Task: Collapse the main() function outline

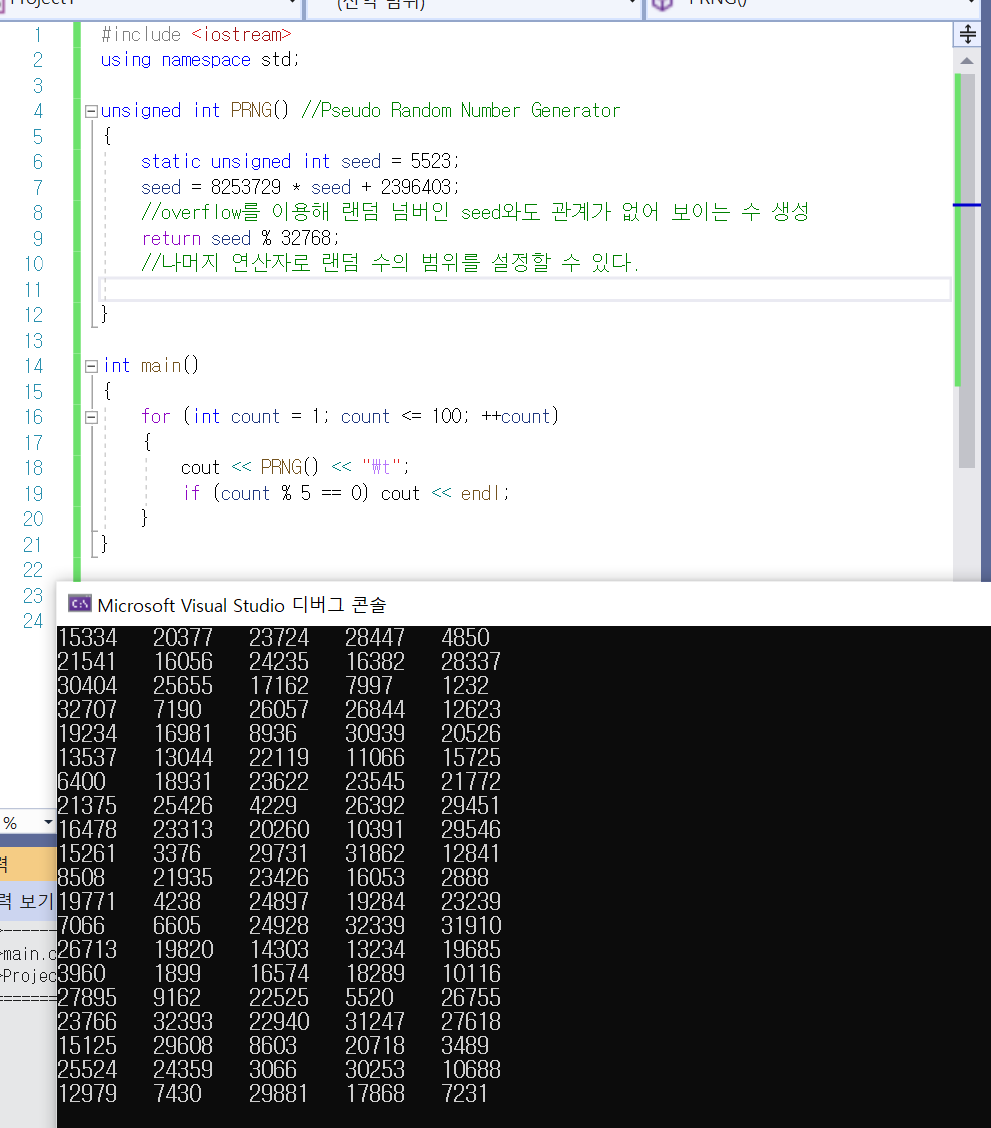Action: 91,366
